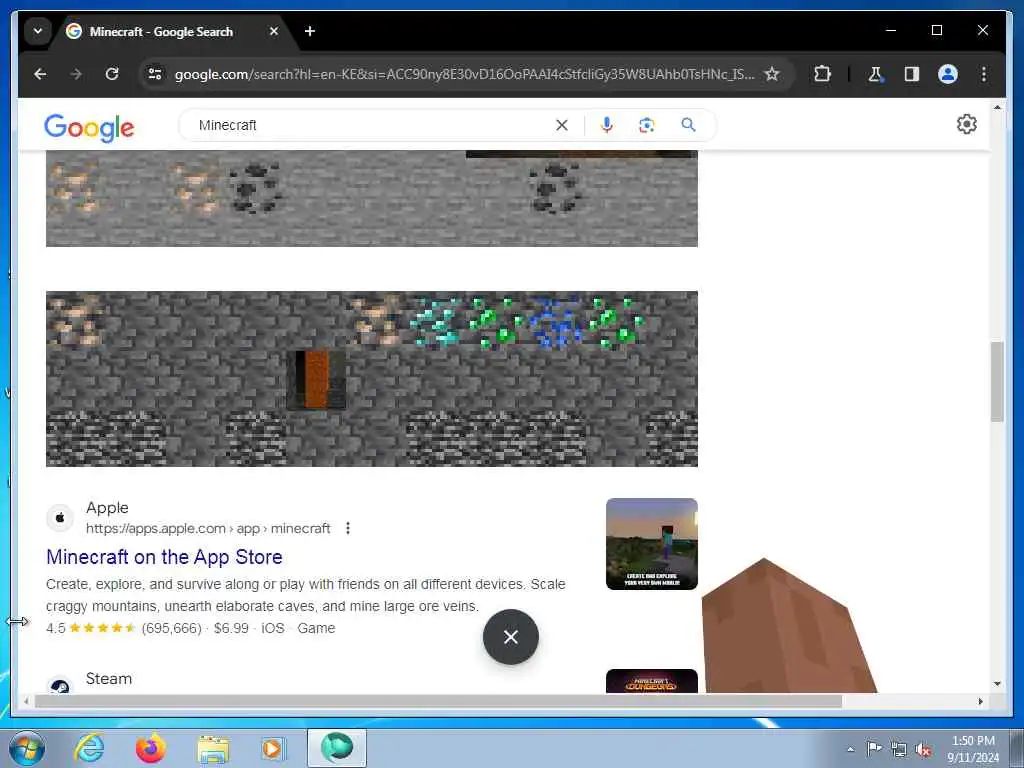Click the Apple favicon in the result

coord(60,518)
